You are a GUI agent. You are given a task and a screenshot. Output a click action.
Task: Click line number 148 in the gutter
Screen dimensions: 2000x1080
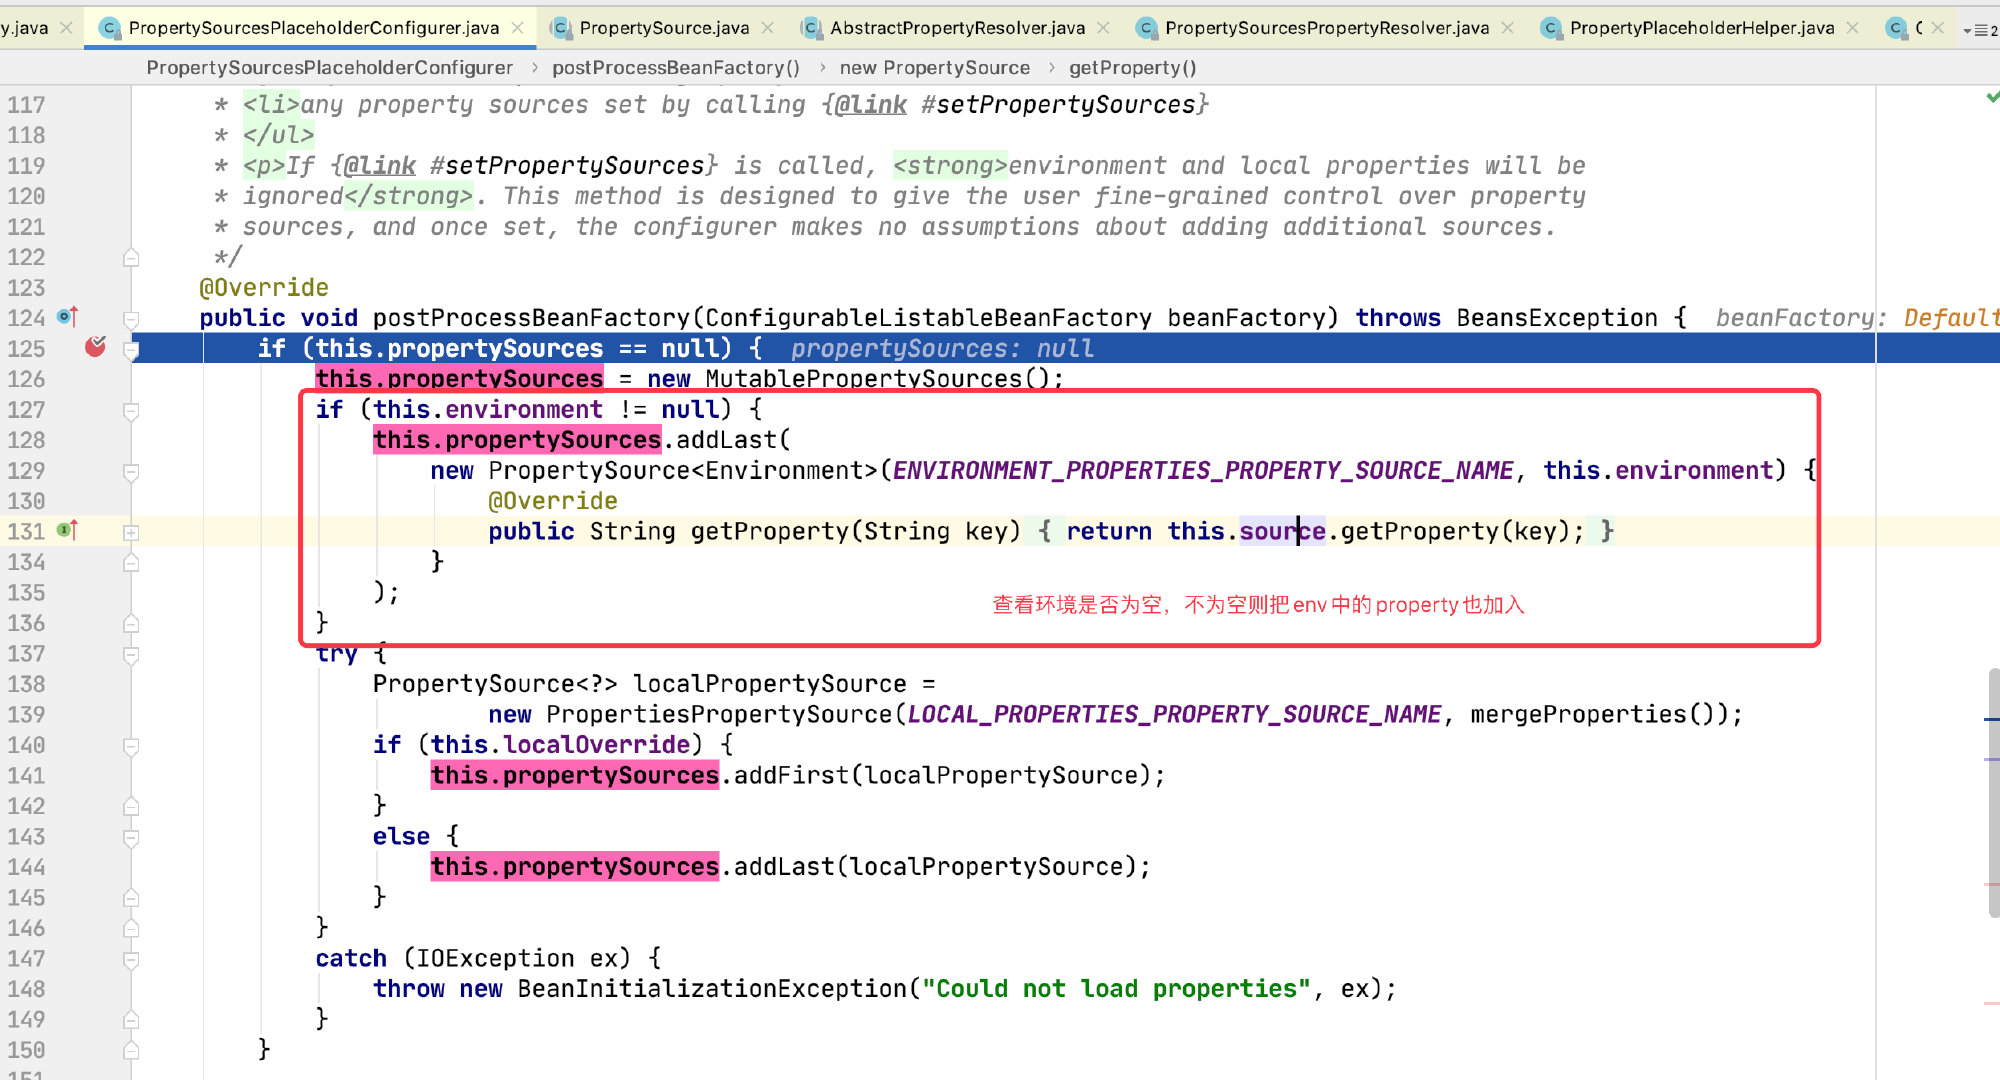27,988
